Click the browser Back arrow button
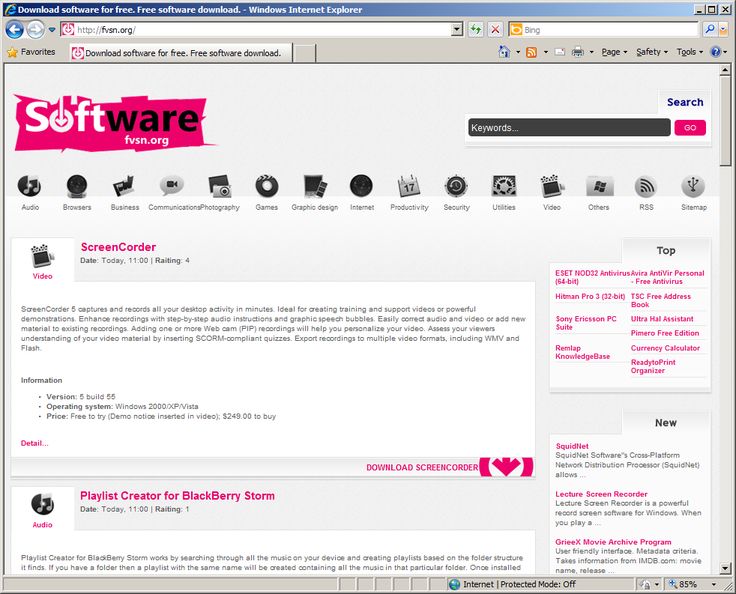 pyautogui.click(x=15, y=30)
